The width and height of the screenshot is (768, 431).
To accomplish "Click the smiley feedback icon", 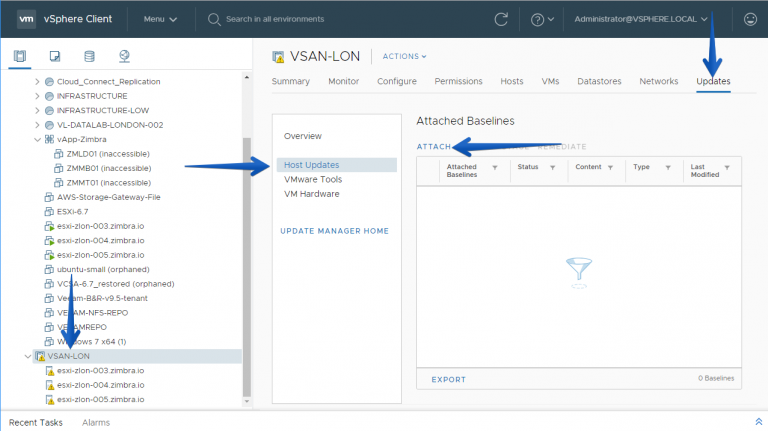I will pos(750,19).
